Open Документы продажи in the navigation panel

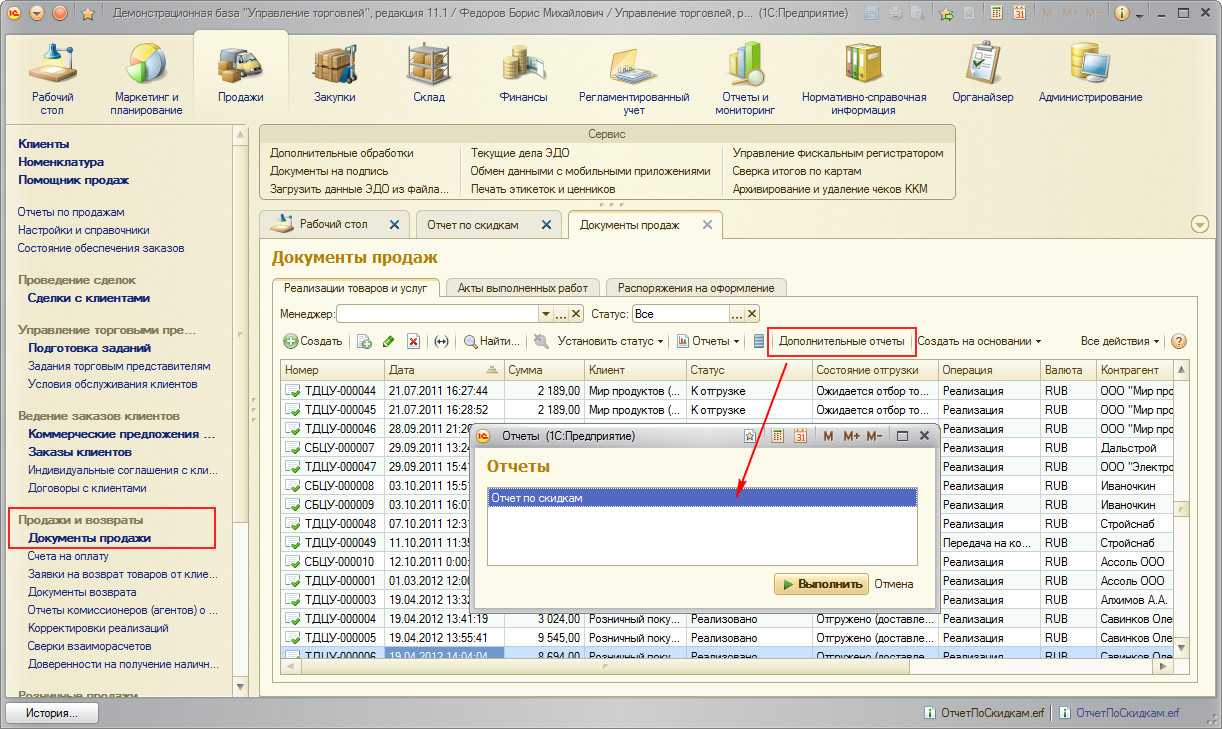[90, 538]
